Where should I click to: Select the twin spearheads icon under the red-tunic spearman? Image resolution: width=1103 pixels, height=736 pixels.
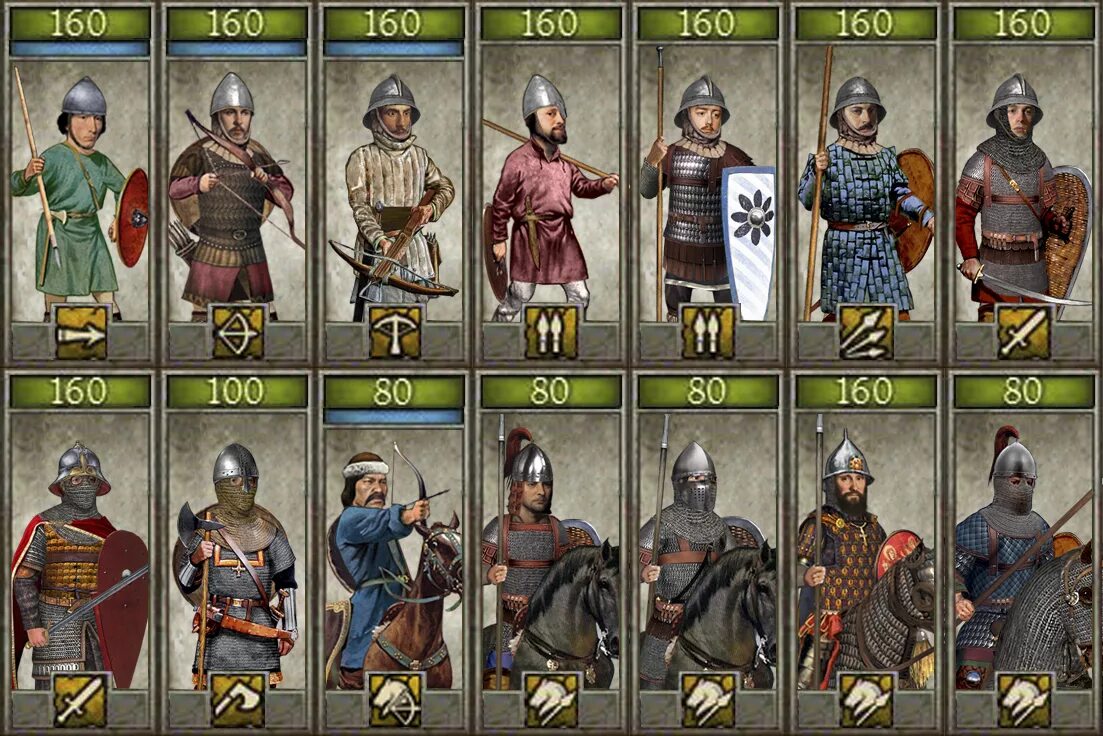tap(552, 331)
